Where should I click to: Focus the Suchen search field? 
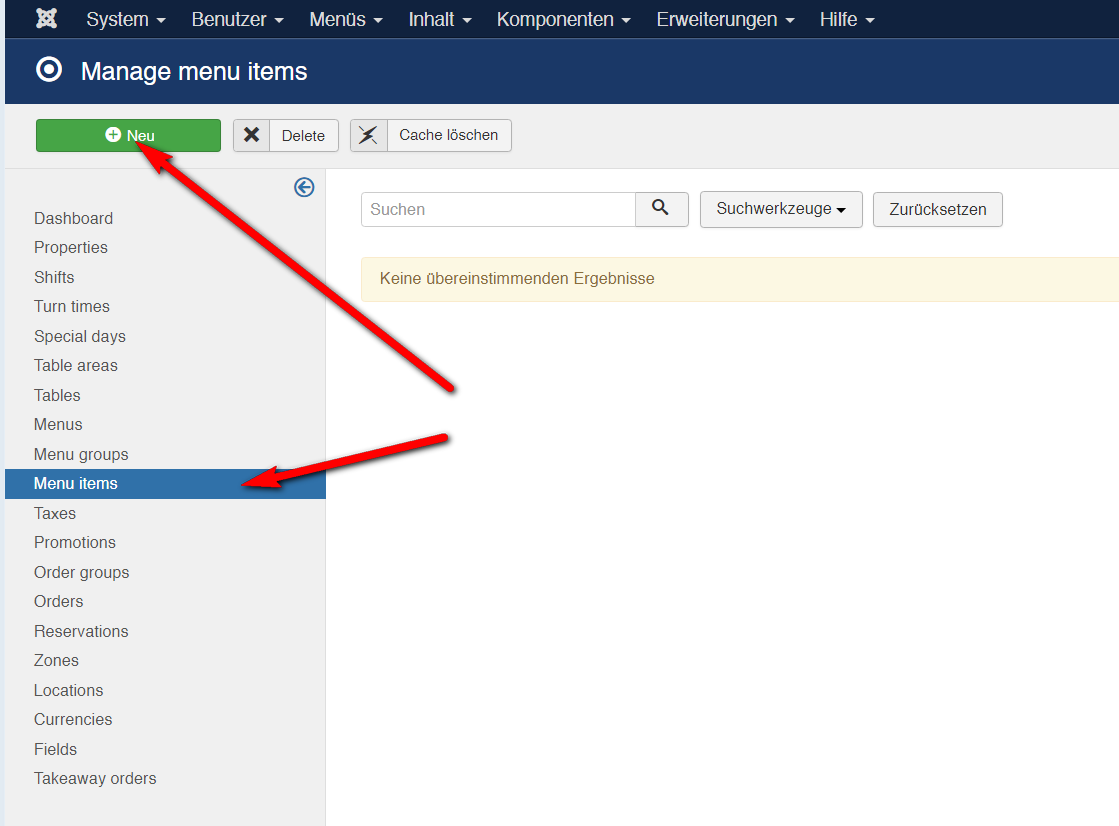(498, 209)
